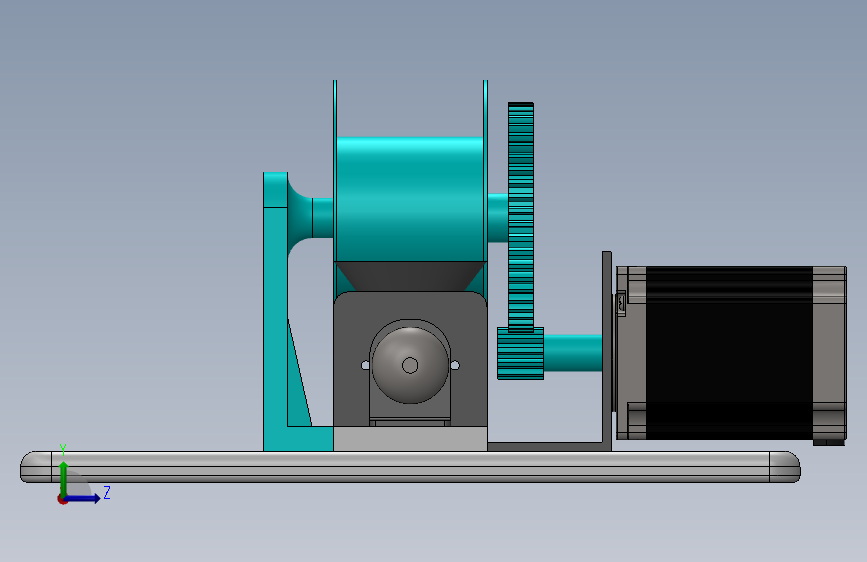Select the gray spherical ball in the housing
The height and width of the screenshot is (562, 867).
coord(410,365)
